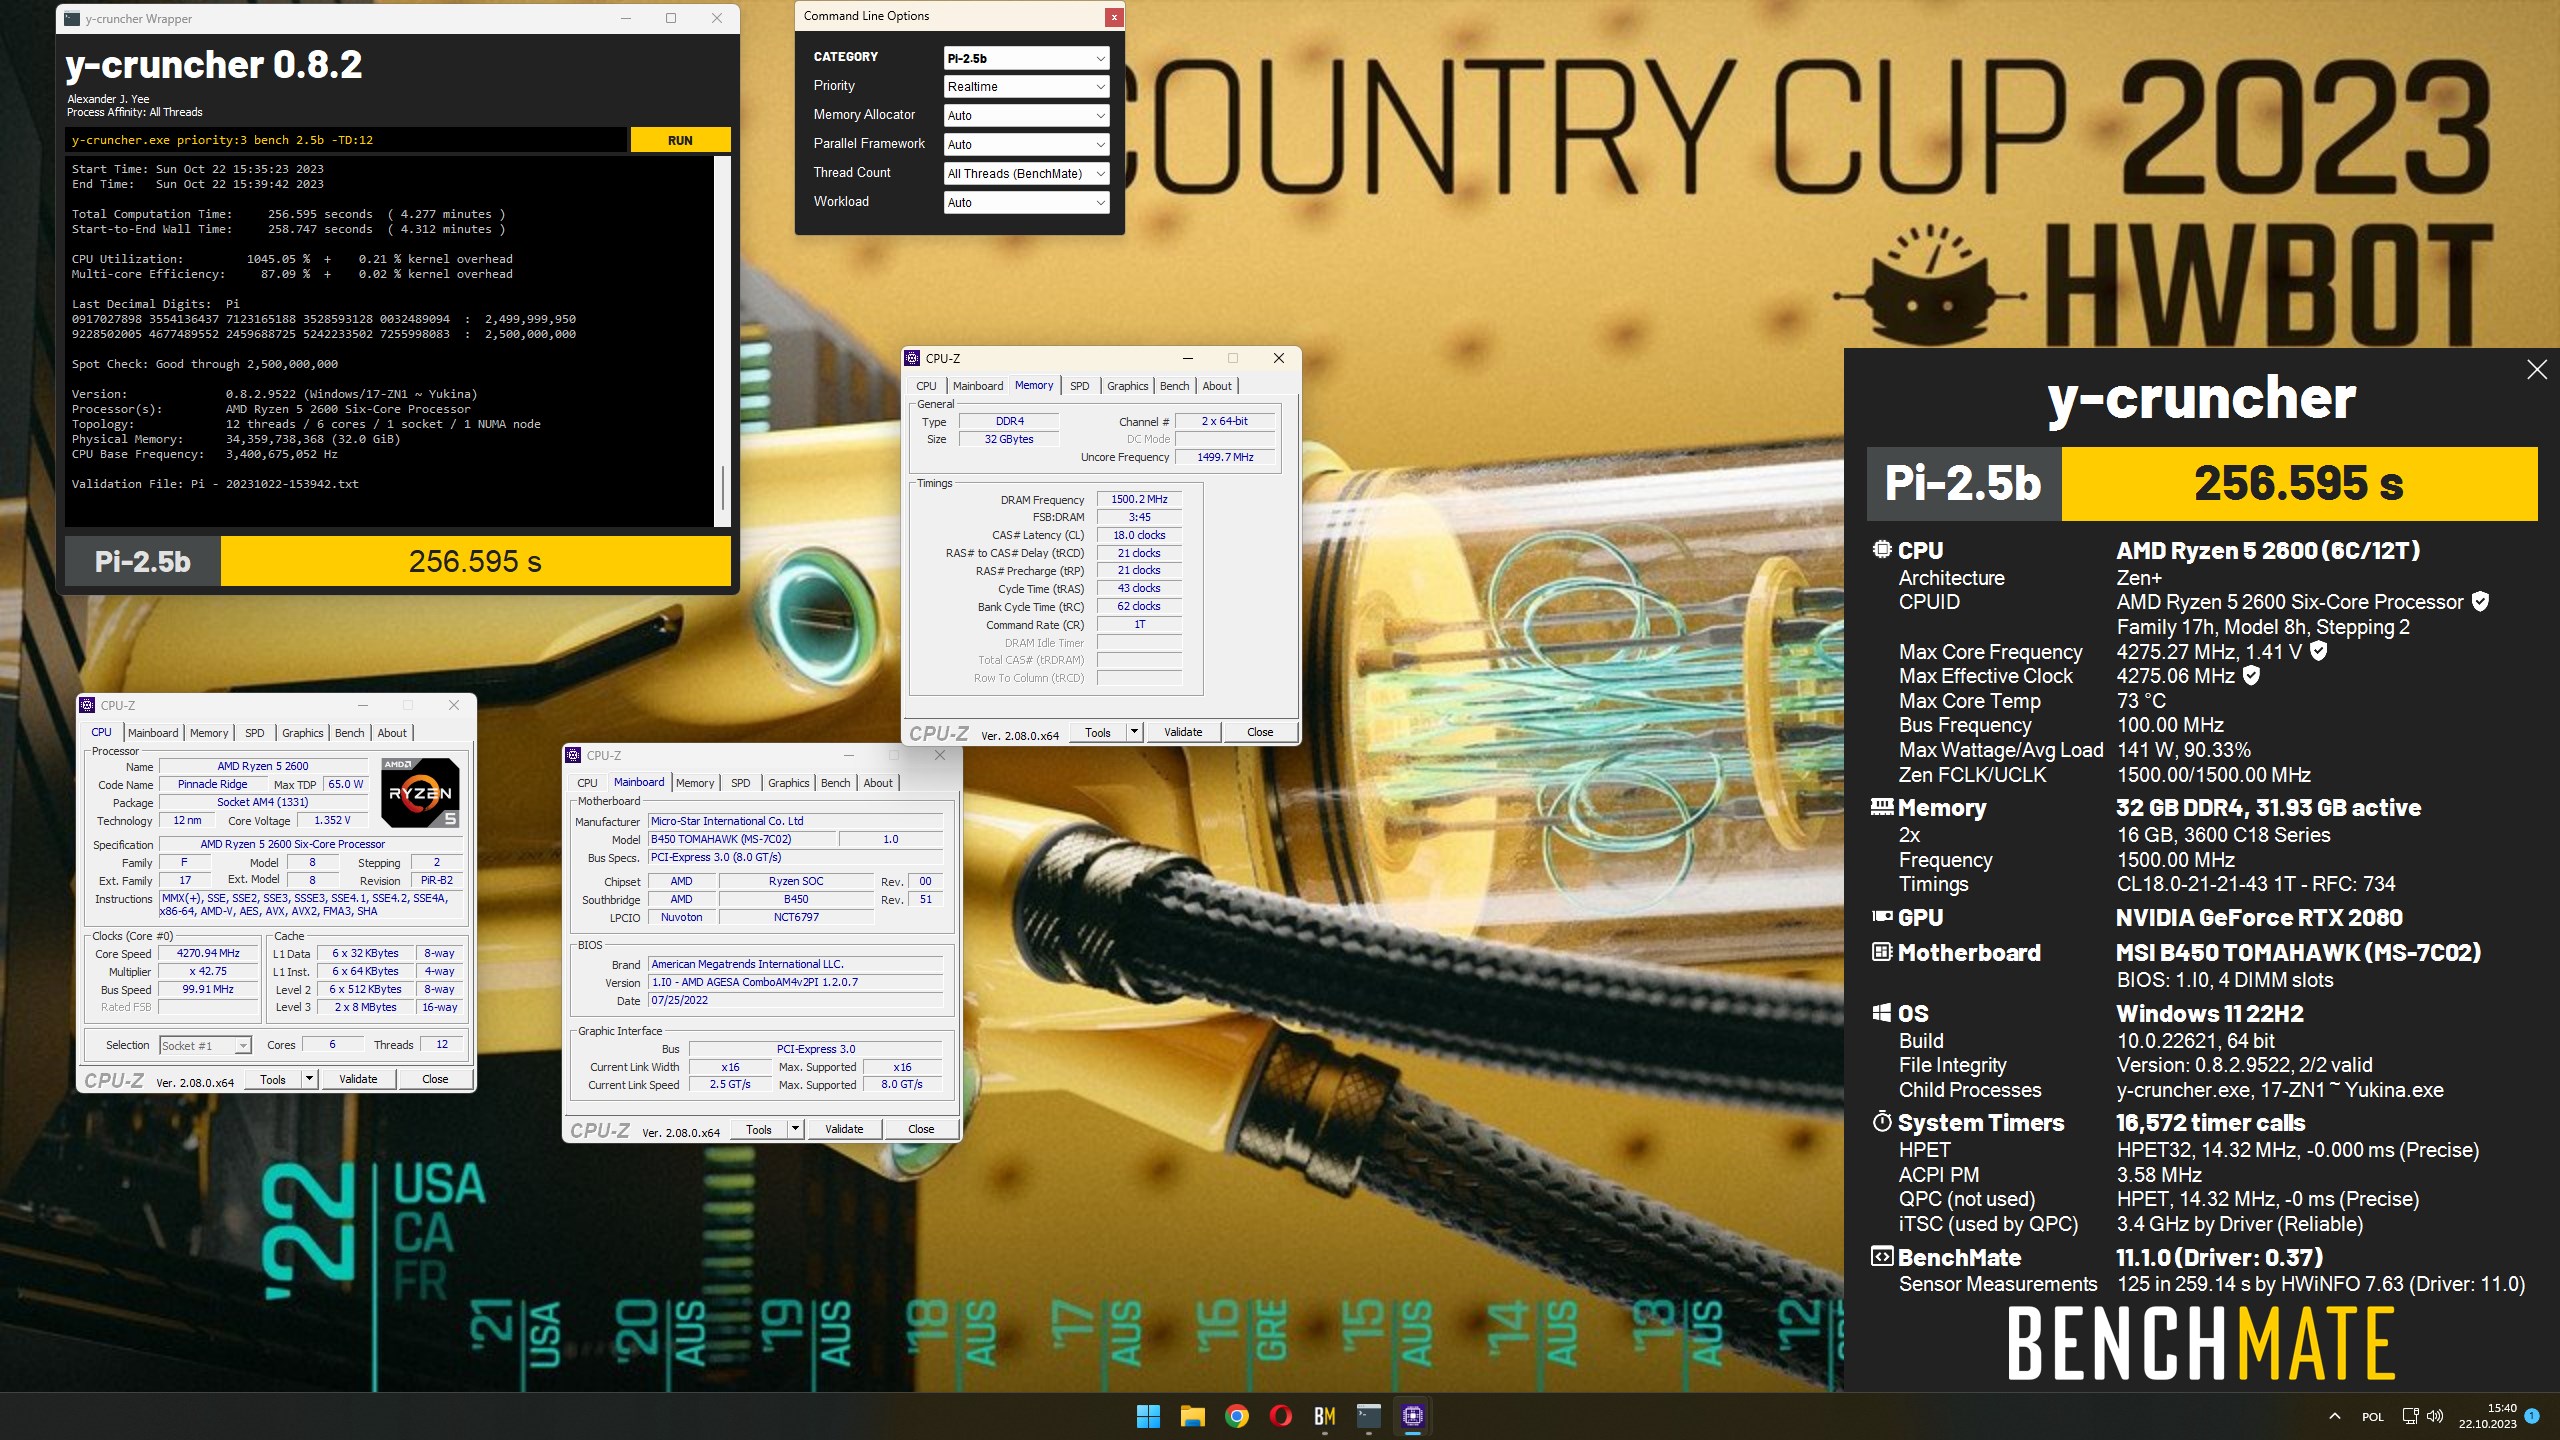The image size is (2560, 1440).
Task: Close the BenchMate result panel with X
Action: [2536, 370]
